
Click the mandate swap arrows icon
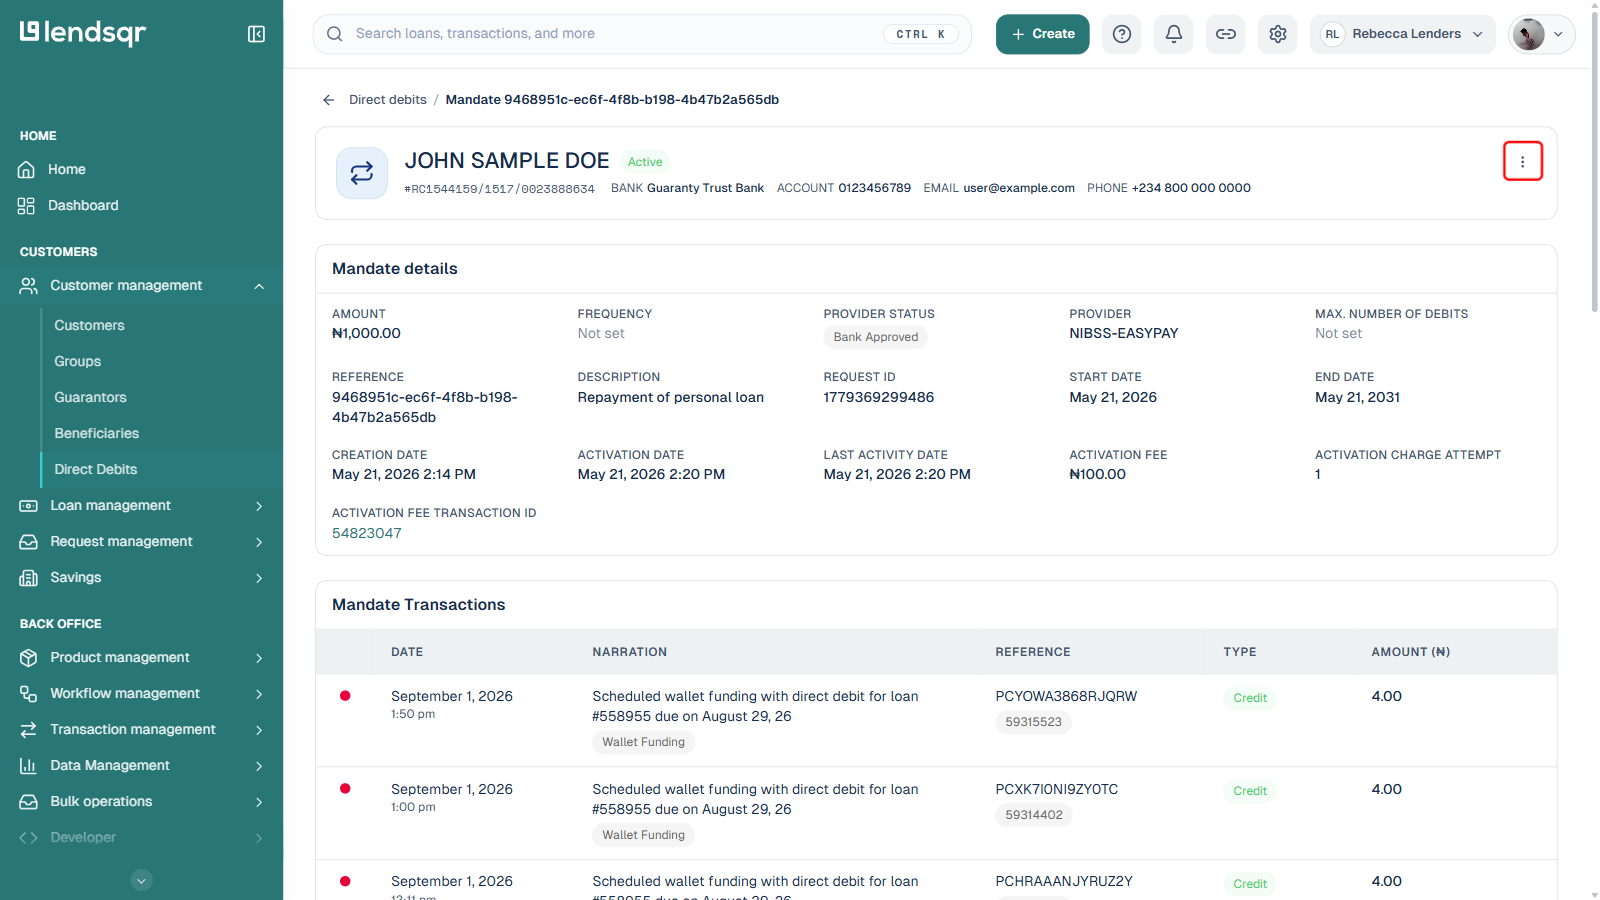pos(362,173)
